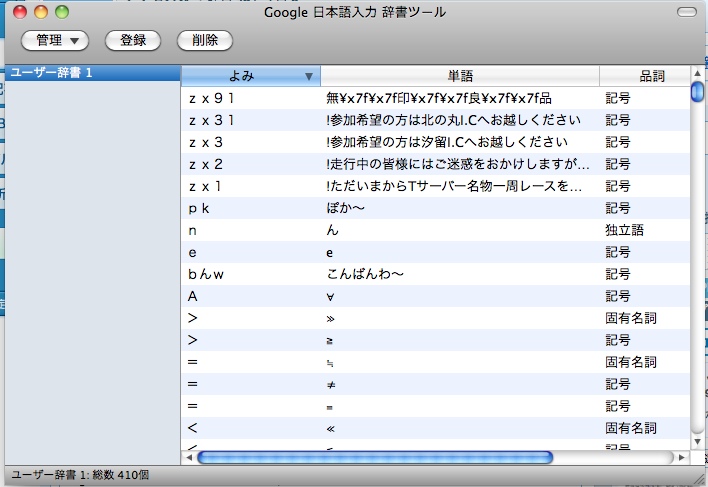708x487 pixels.
Task: Toggle the toolbar pill button in title bar
Action: click(x=687, y=12)
